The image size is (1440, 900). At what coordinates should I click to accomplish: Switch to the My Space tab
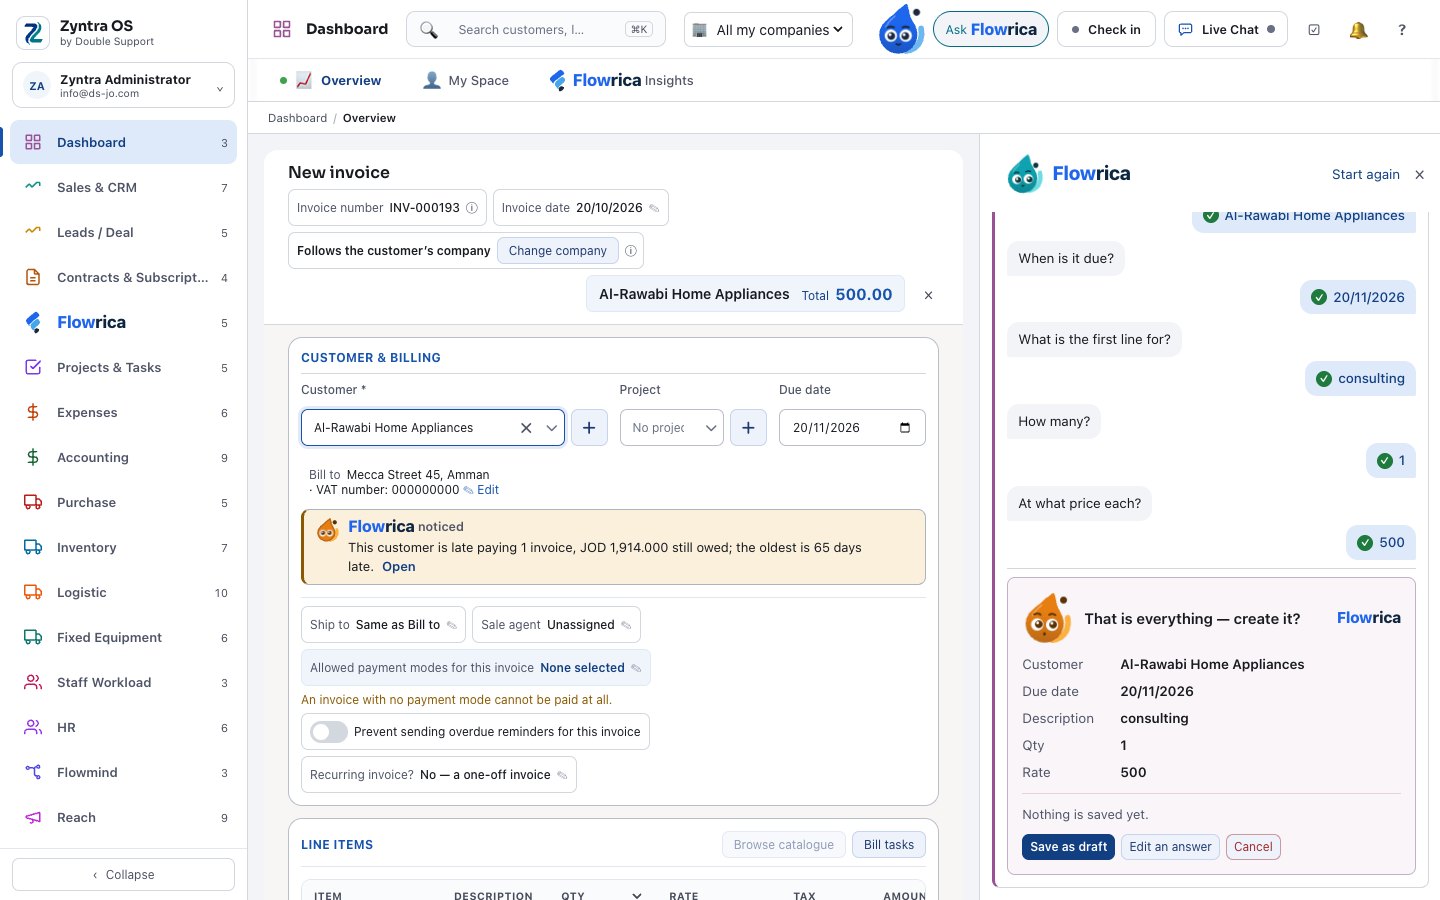(x=466, y=81)
